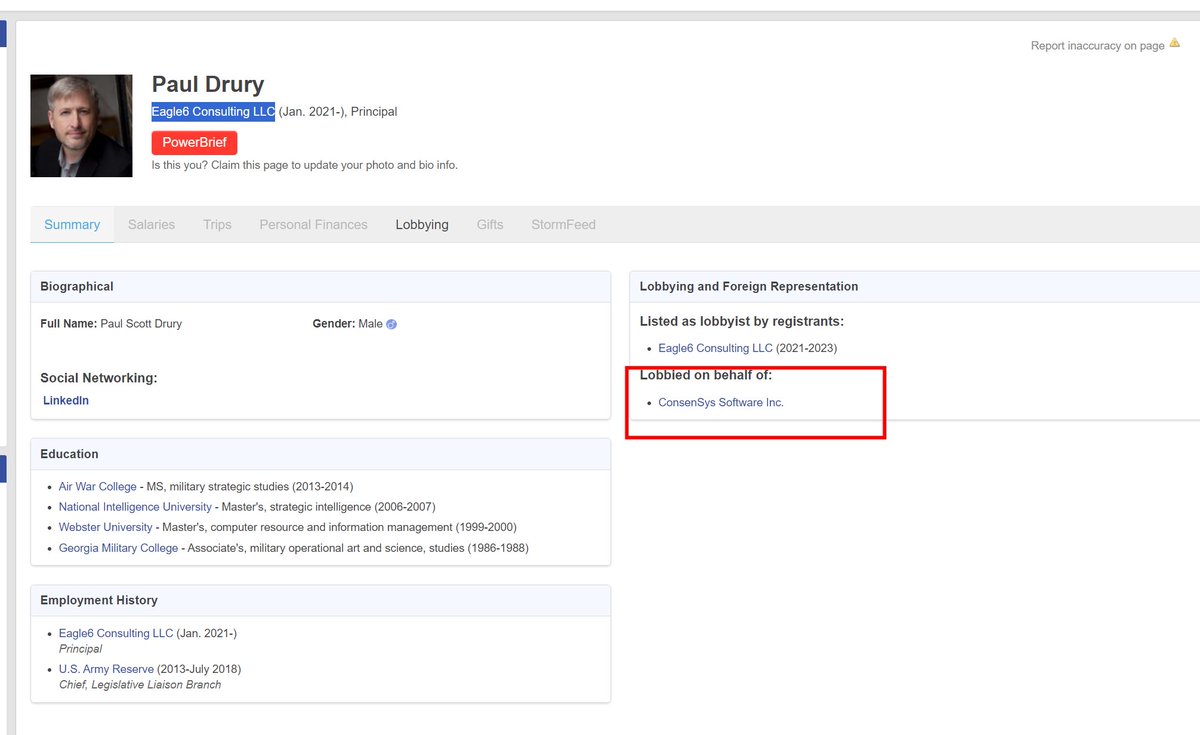Open the ConsenSys Software Inc. link
Image resolution: width=1200 pixels, height=735 pixels.
(x=721, y=403)
